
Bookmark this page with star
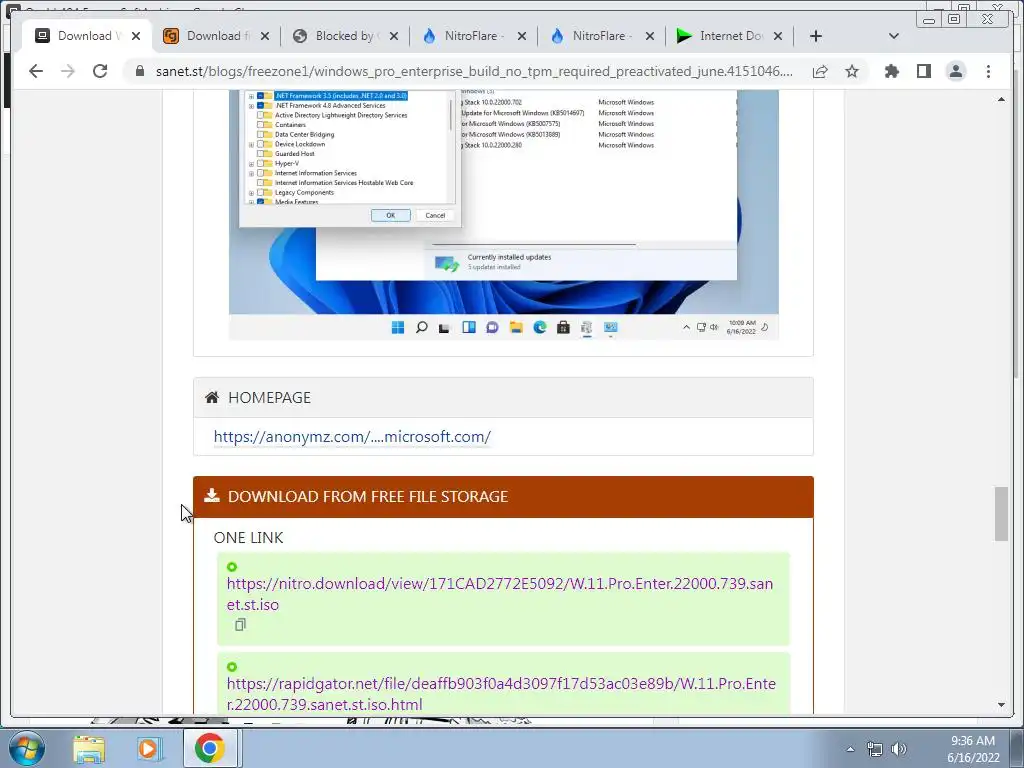[852, 71]
